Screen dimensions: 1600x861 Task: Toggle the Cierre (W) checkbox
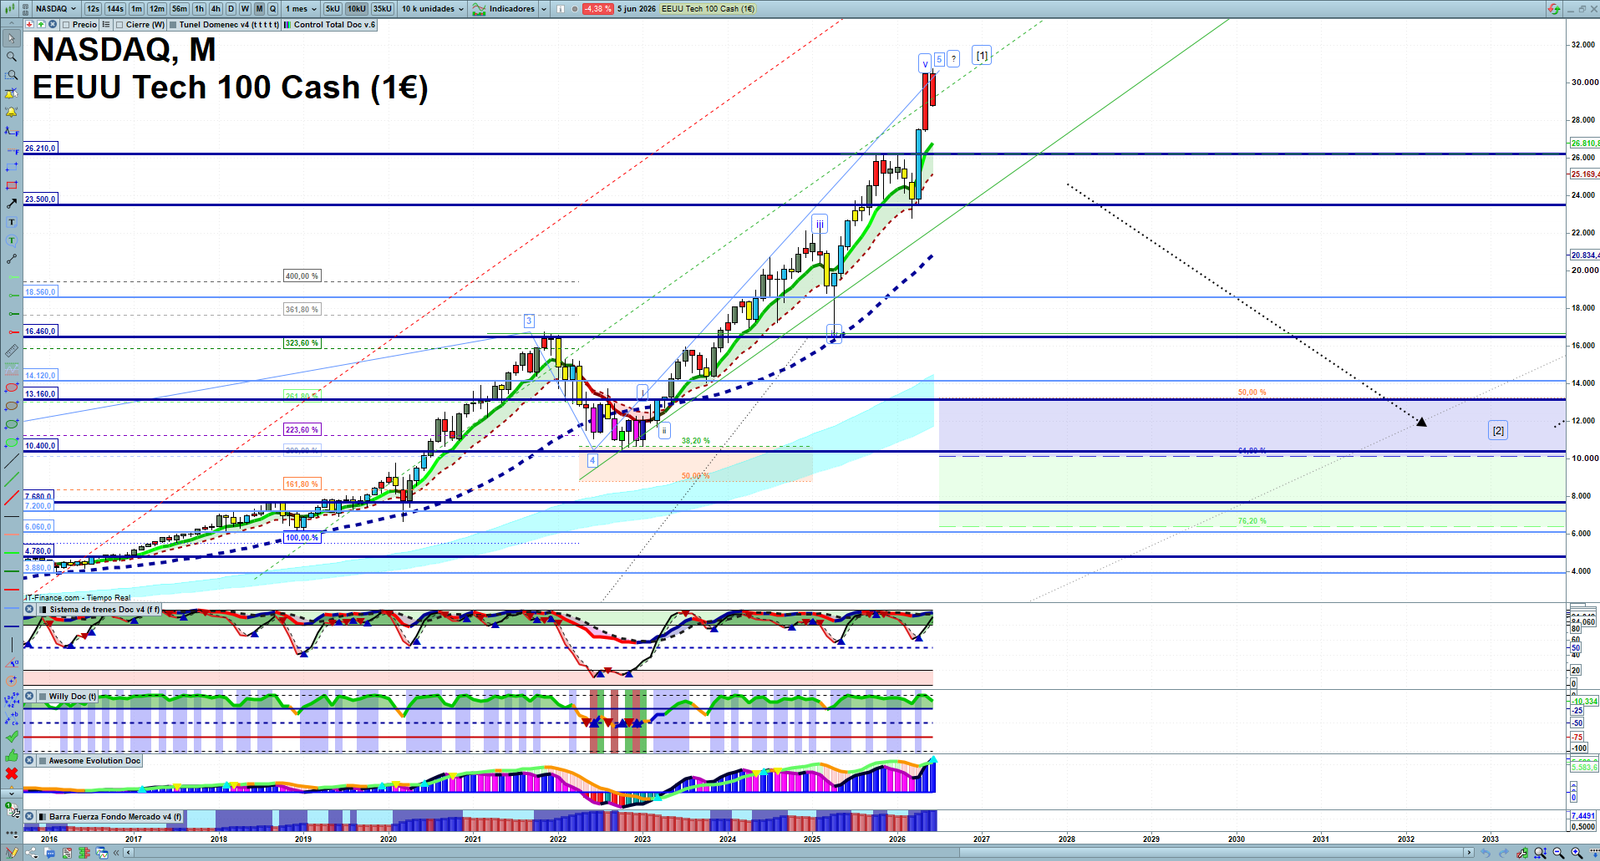[x=120, y=24]
